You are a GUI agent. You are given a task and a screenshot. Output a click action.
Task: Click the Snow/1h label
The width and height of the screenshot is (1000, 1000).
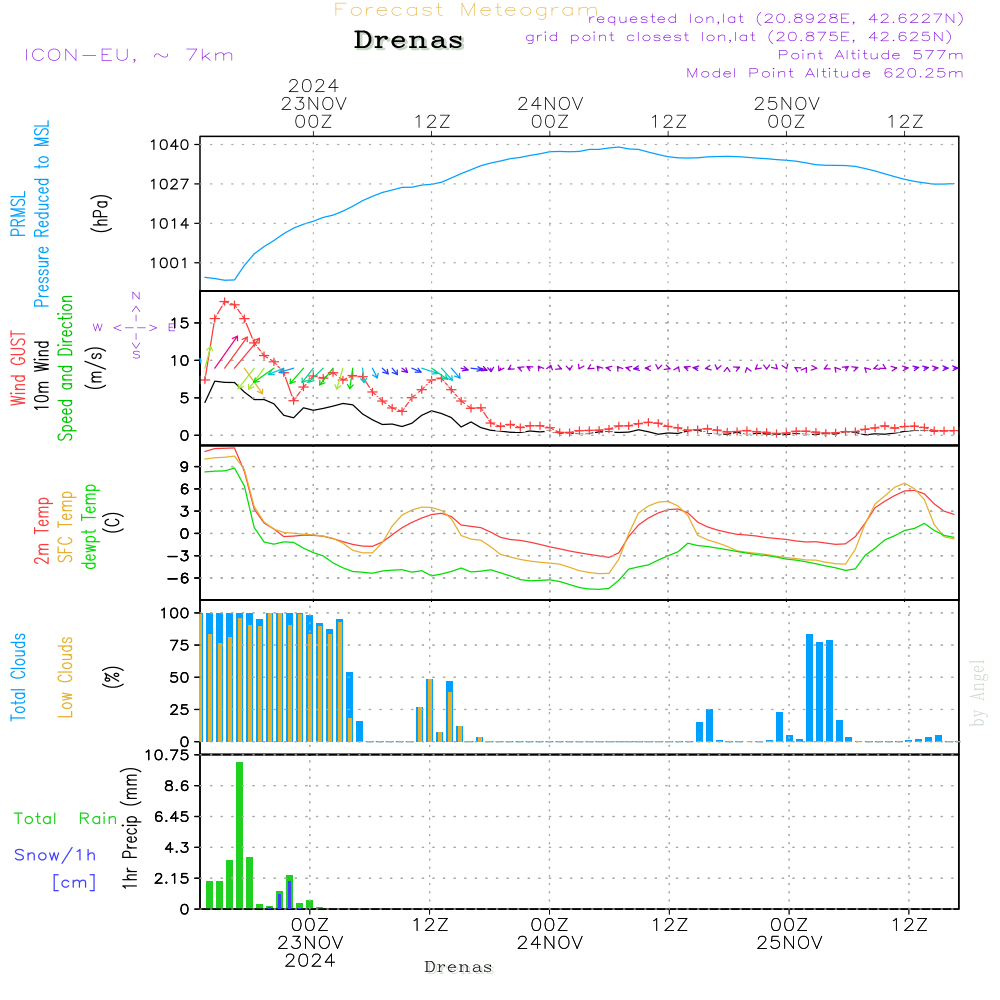55,855
